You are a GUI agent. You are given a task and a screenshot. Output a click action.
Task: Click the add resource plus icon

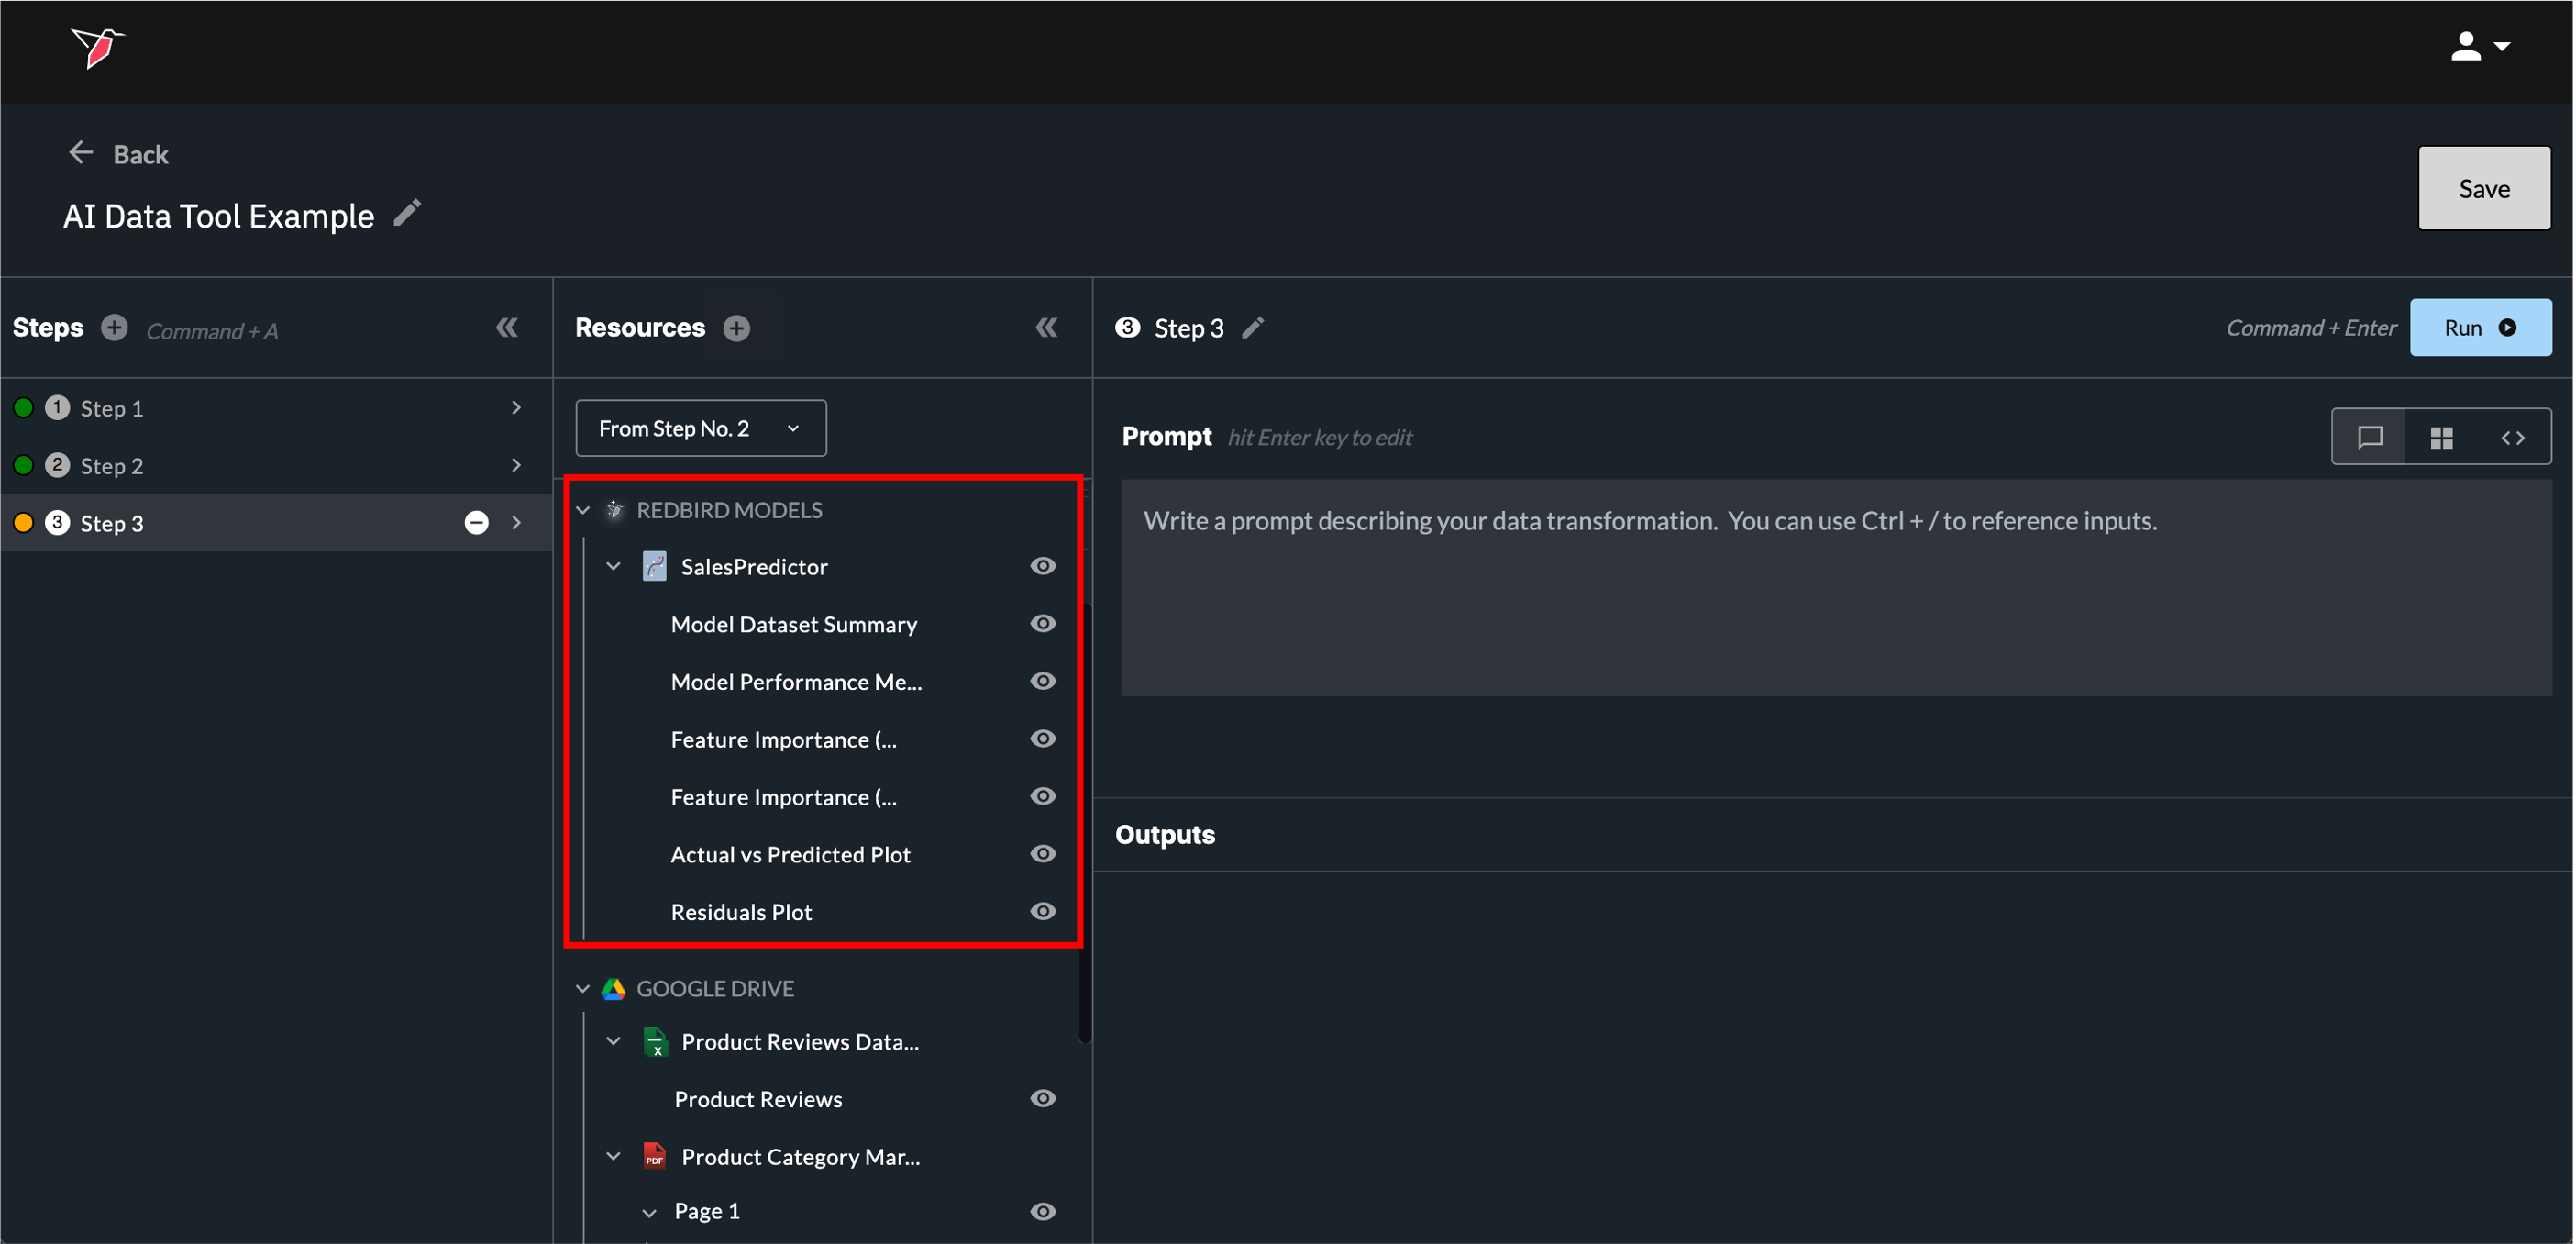737,328
